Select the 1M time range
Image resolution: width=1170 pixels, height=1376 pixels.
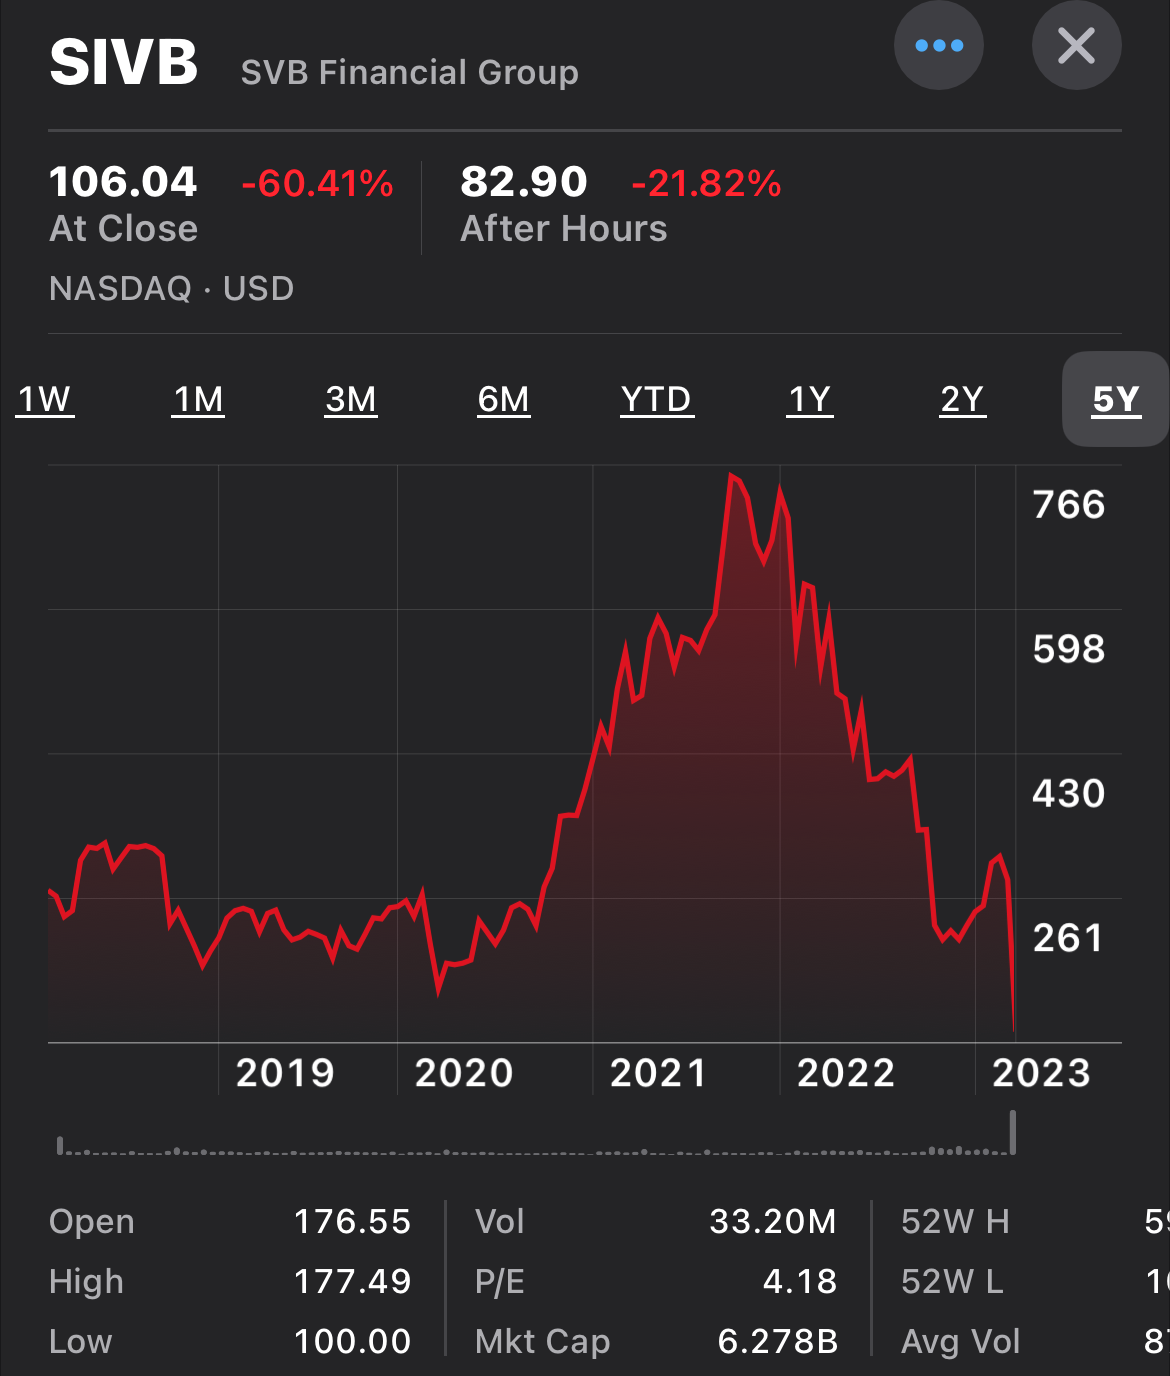pos(198,398)
